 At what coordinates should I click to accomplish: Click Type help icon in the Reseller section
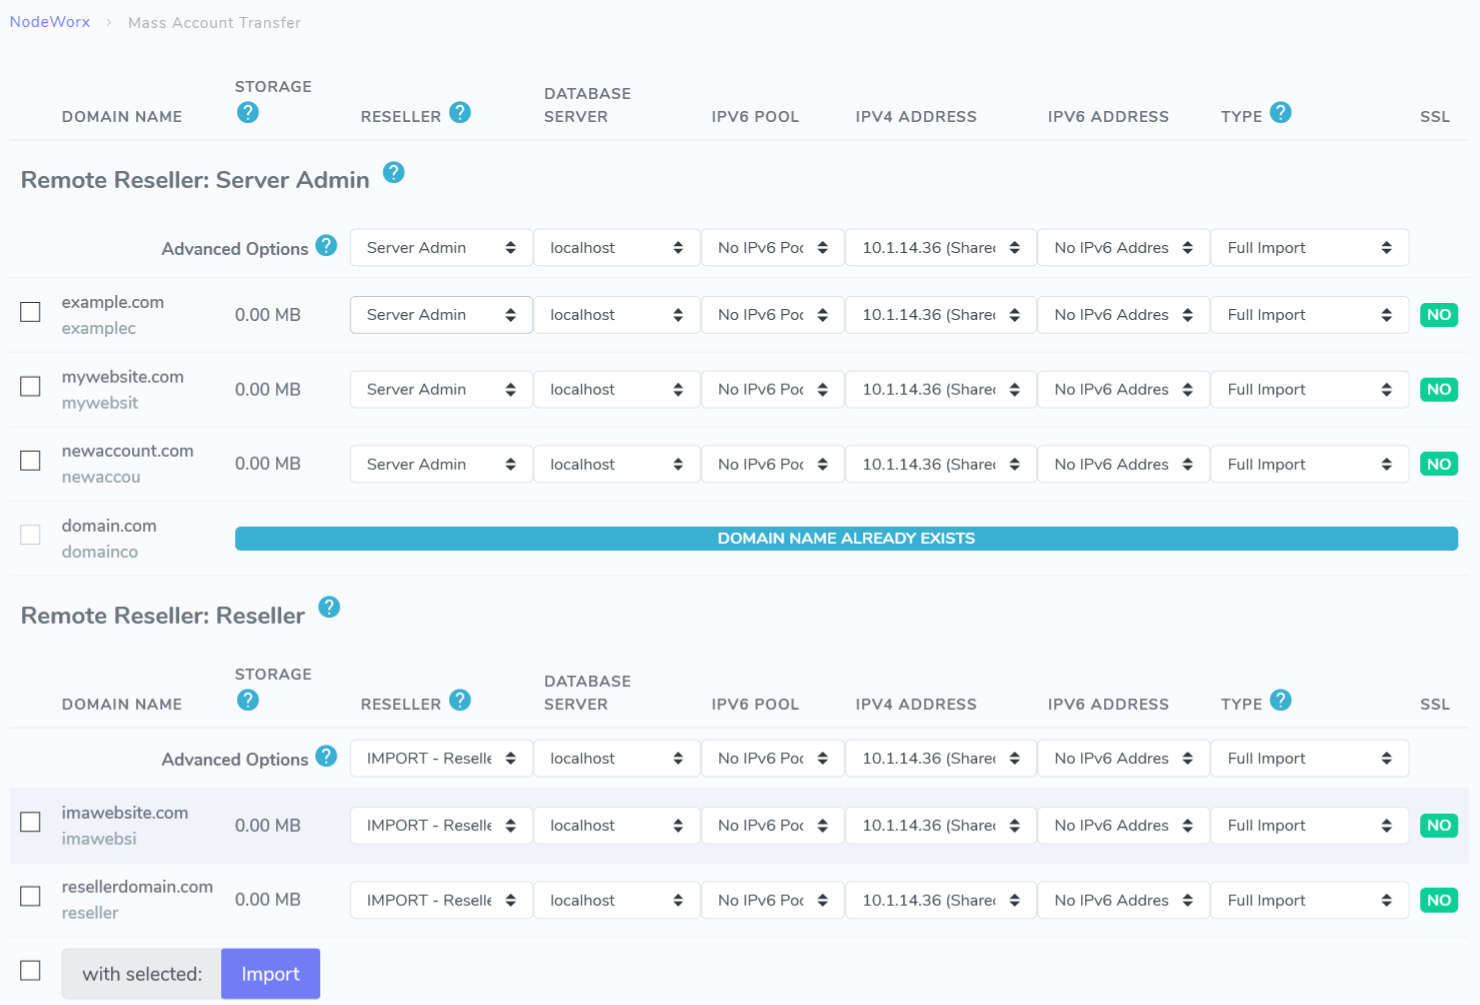tap(1281, 699)
